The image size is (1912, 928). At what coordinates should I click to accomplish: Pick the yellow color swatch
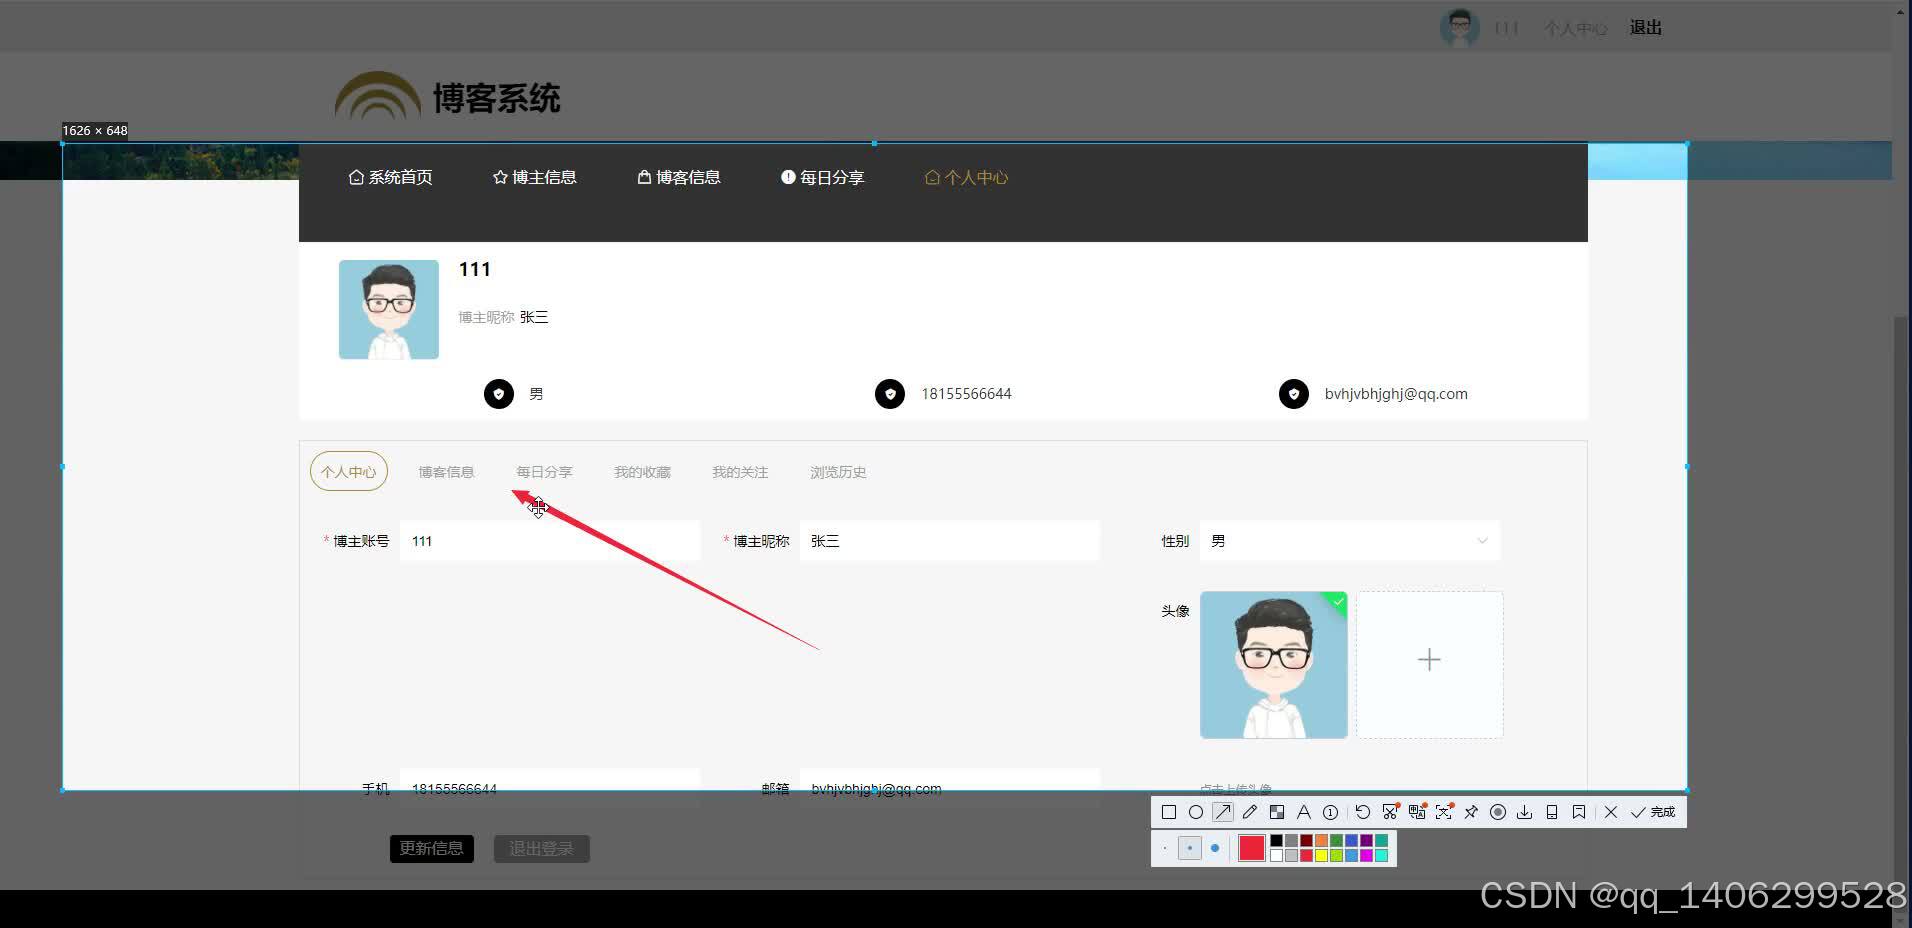coord(1321,855)
